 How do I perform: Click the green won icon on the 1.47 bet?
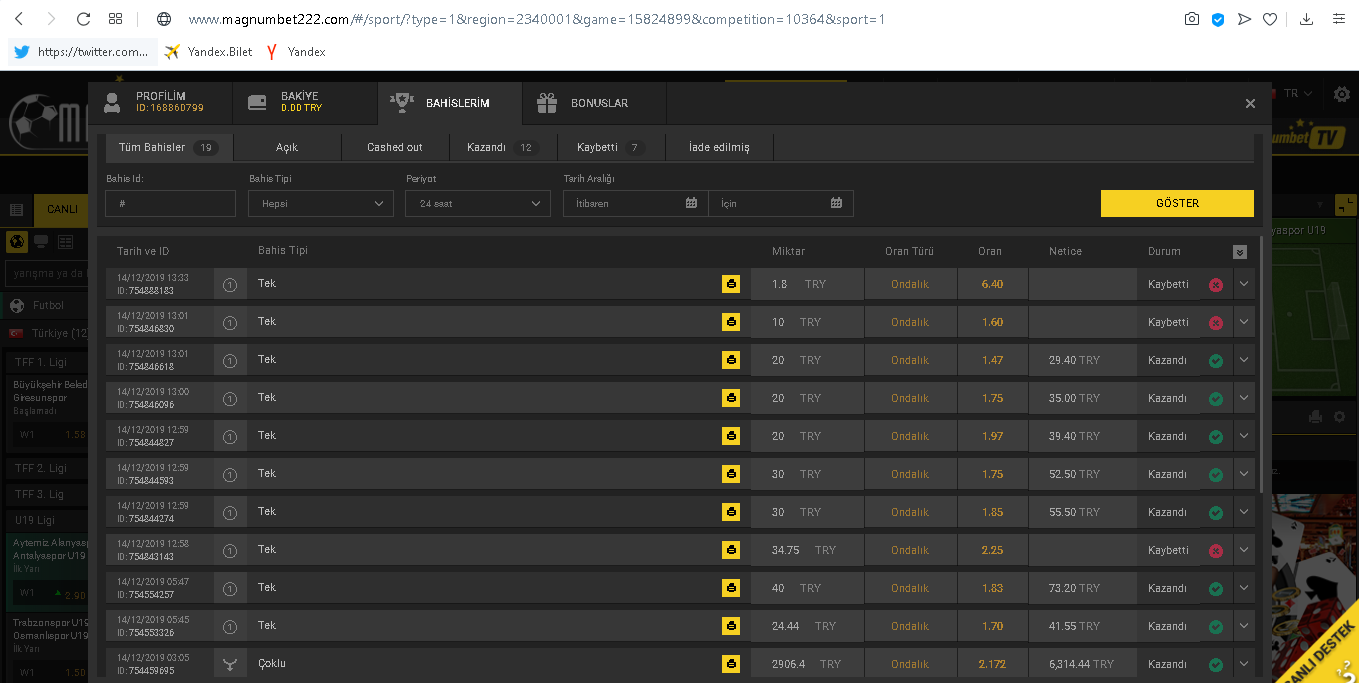pos(1216,361)
